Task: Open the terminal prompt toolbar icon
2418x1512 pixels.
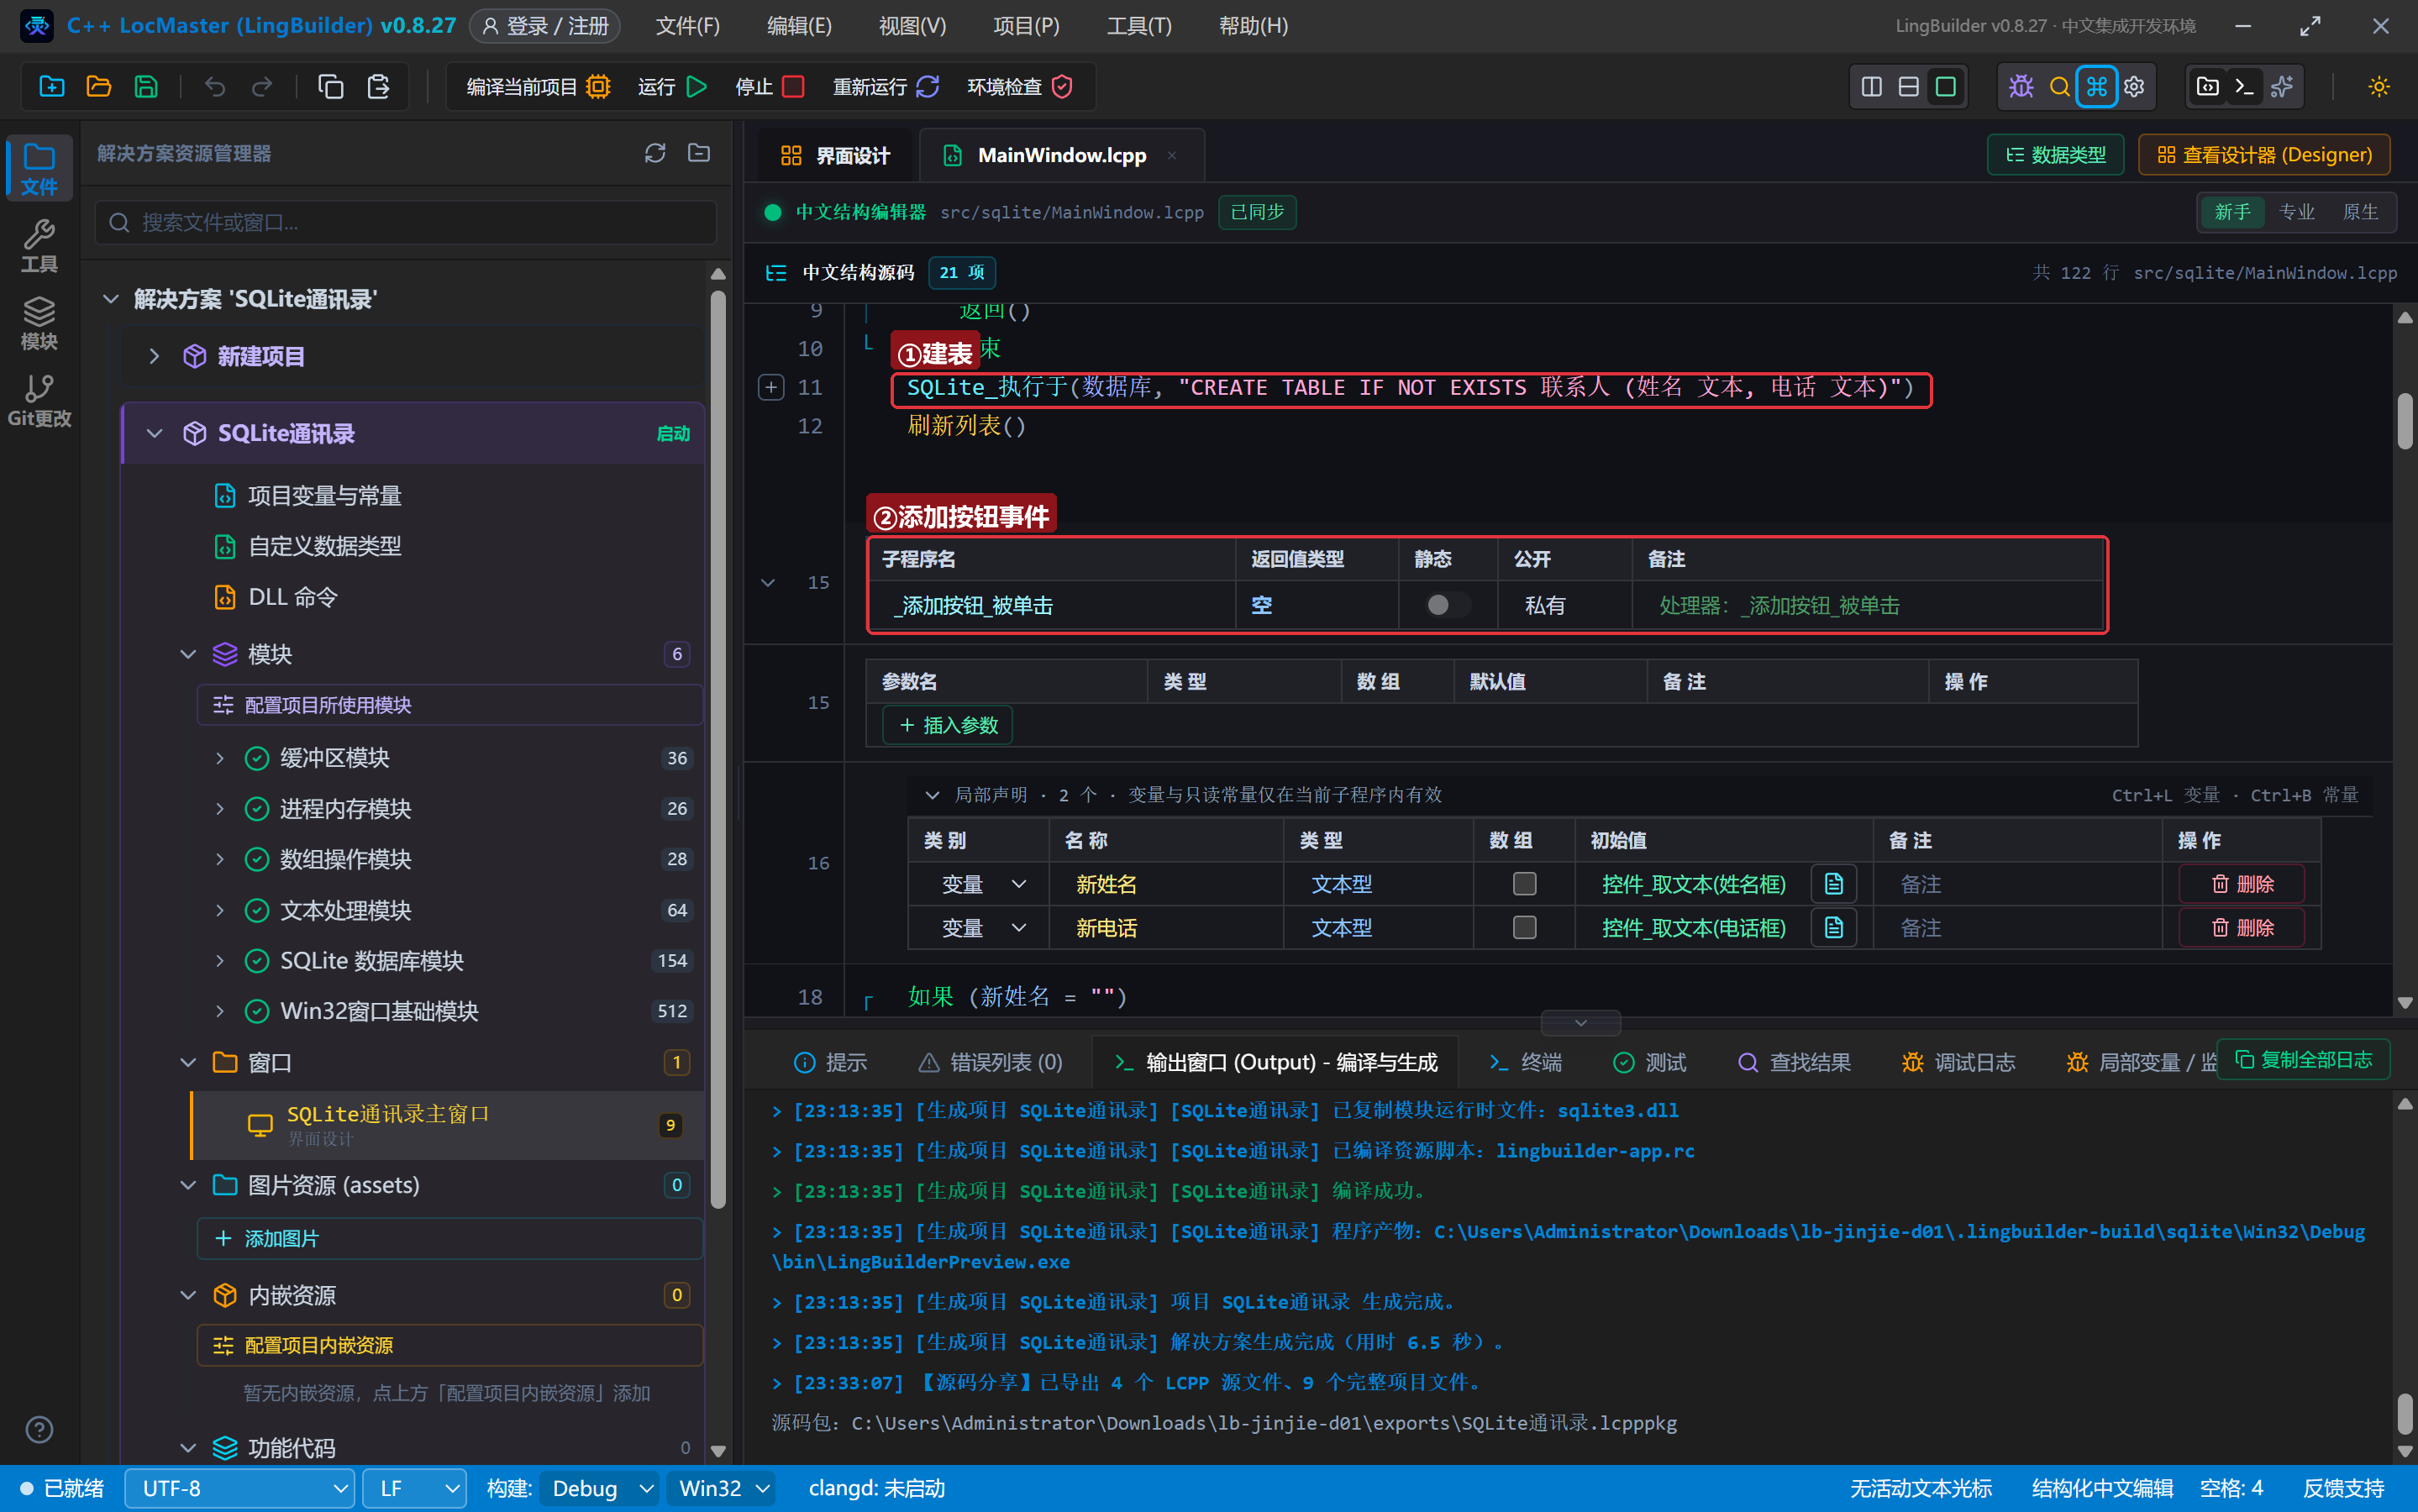Action: click(2244, 87)
